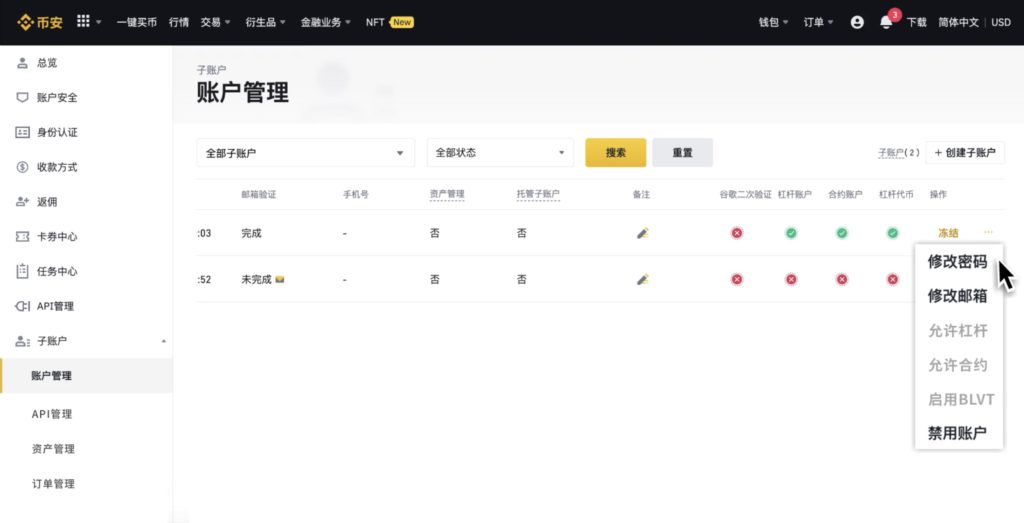Viewport: 1024px width, 523px height.
Task: Open 一键买币 in top navigation
Action: tap(136, 22)
